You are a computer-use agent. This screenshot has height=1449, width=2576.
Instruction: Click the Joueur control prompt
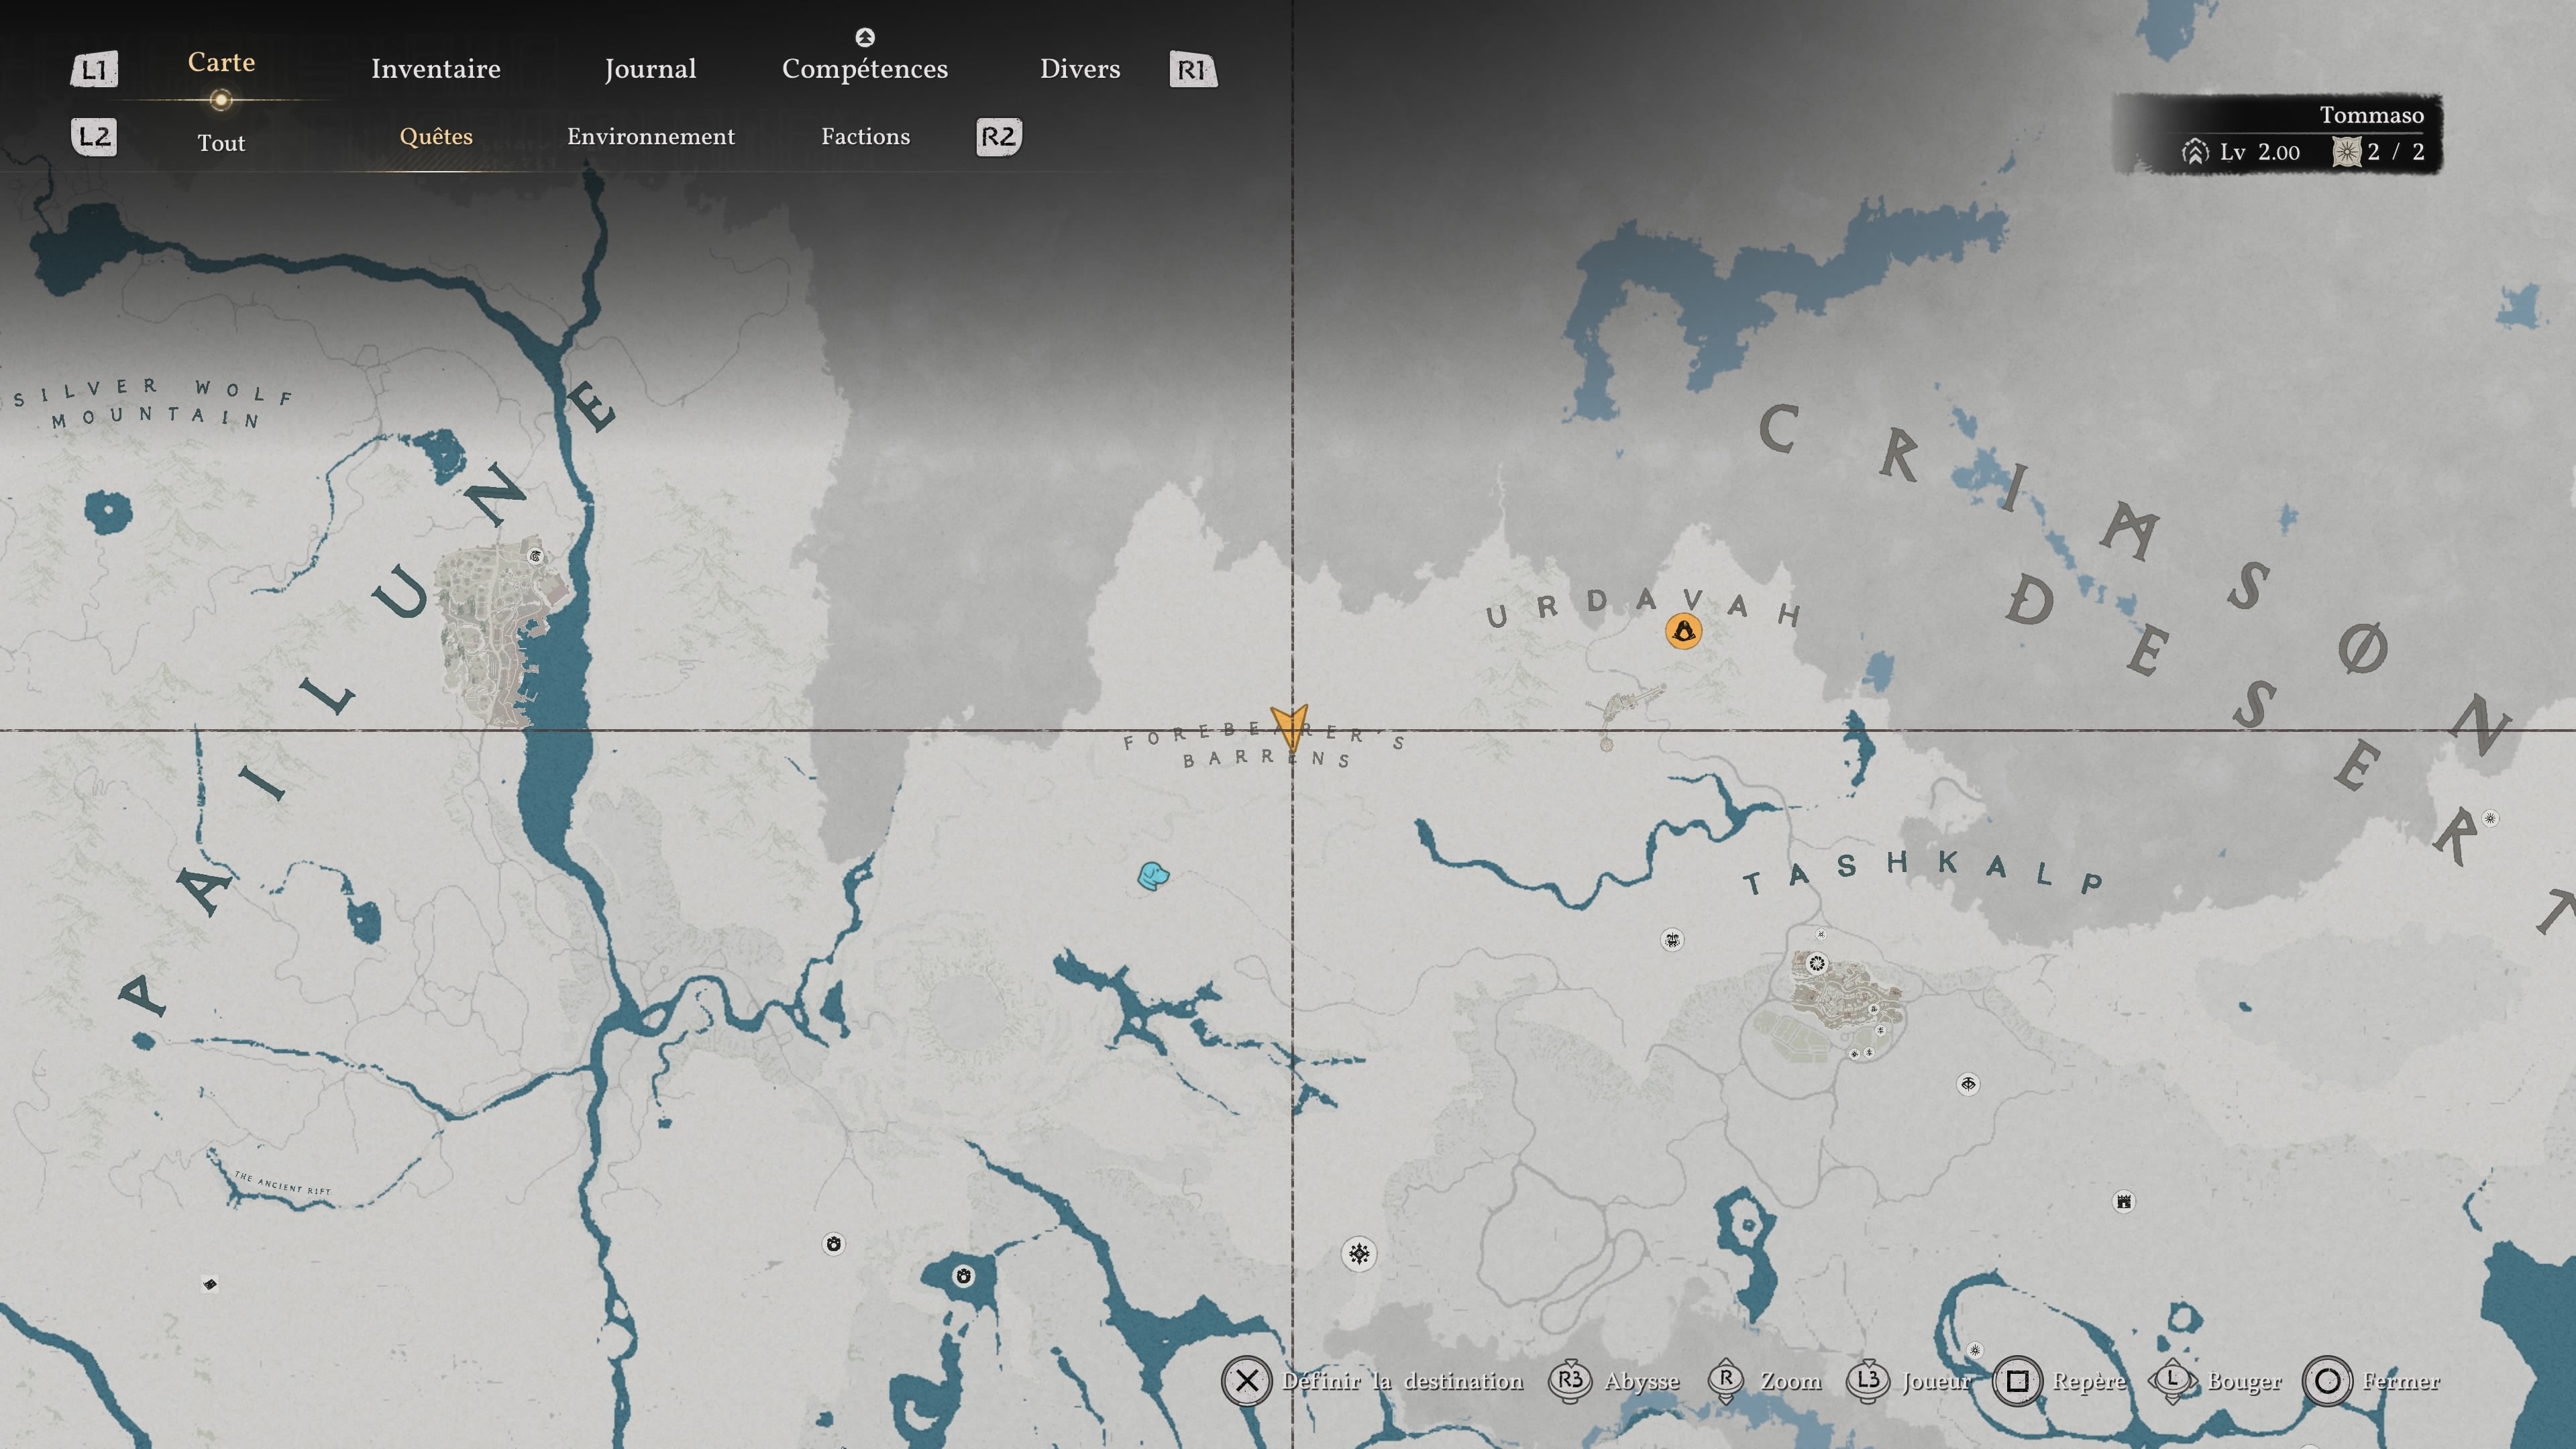1908,1381
